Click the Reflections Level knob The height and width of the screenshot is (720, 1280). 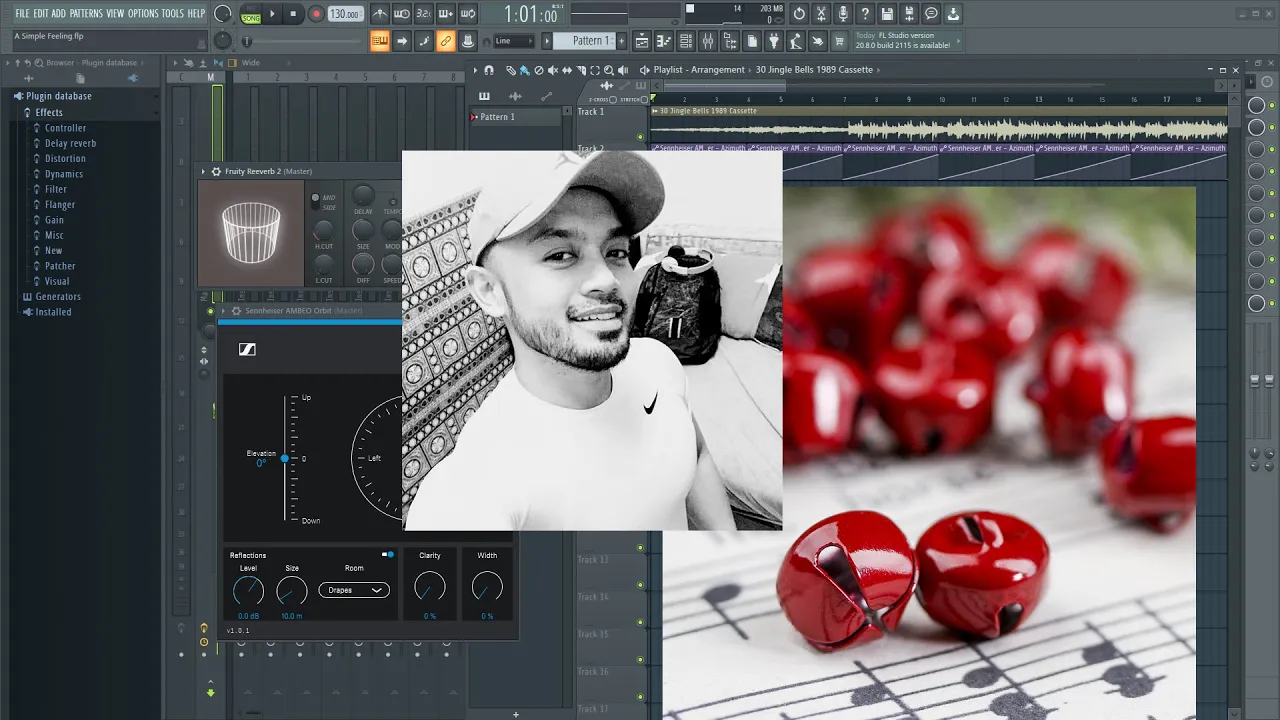click(x=248, y=591)
